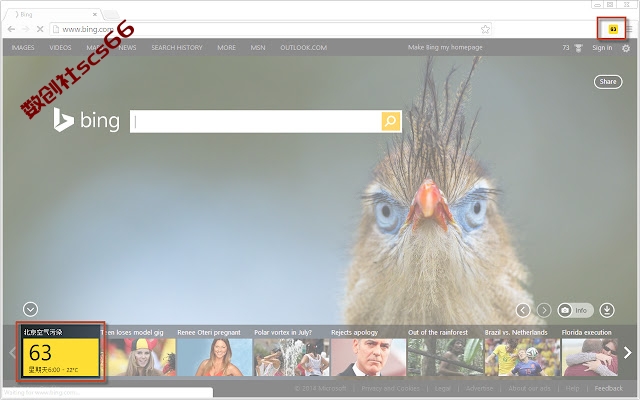Click Sign in
This screenshot has width=640, height=400.
click(602, 48)
